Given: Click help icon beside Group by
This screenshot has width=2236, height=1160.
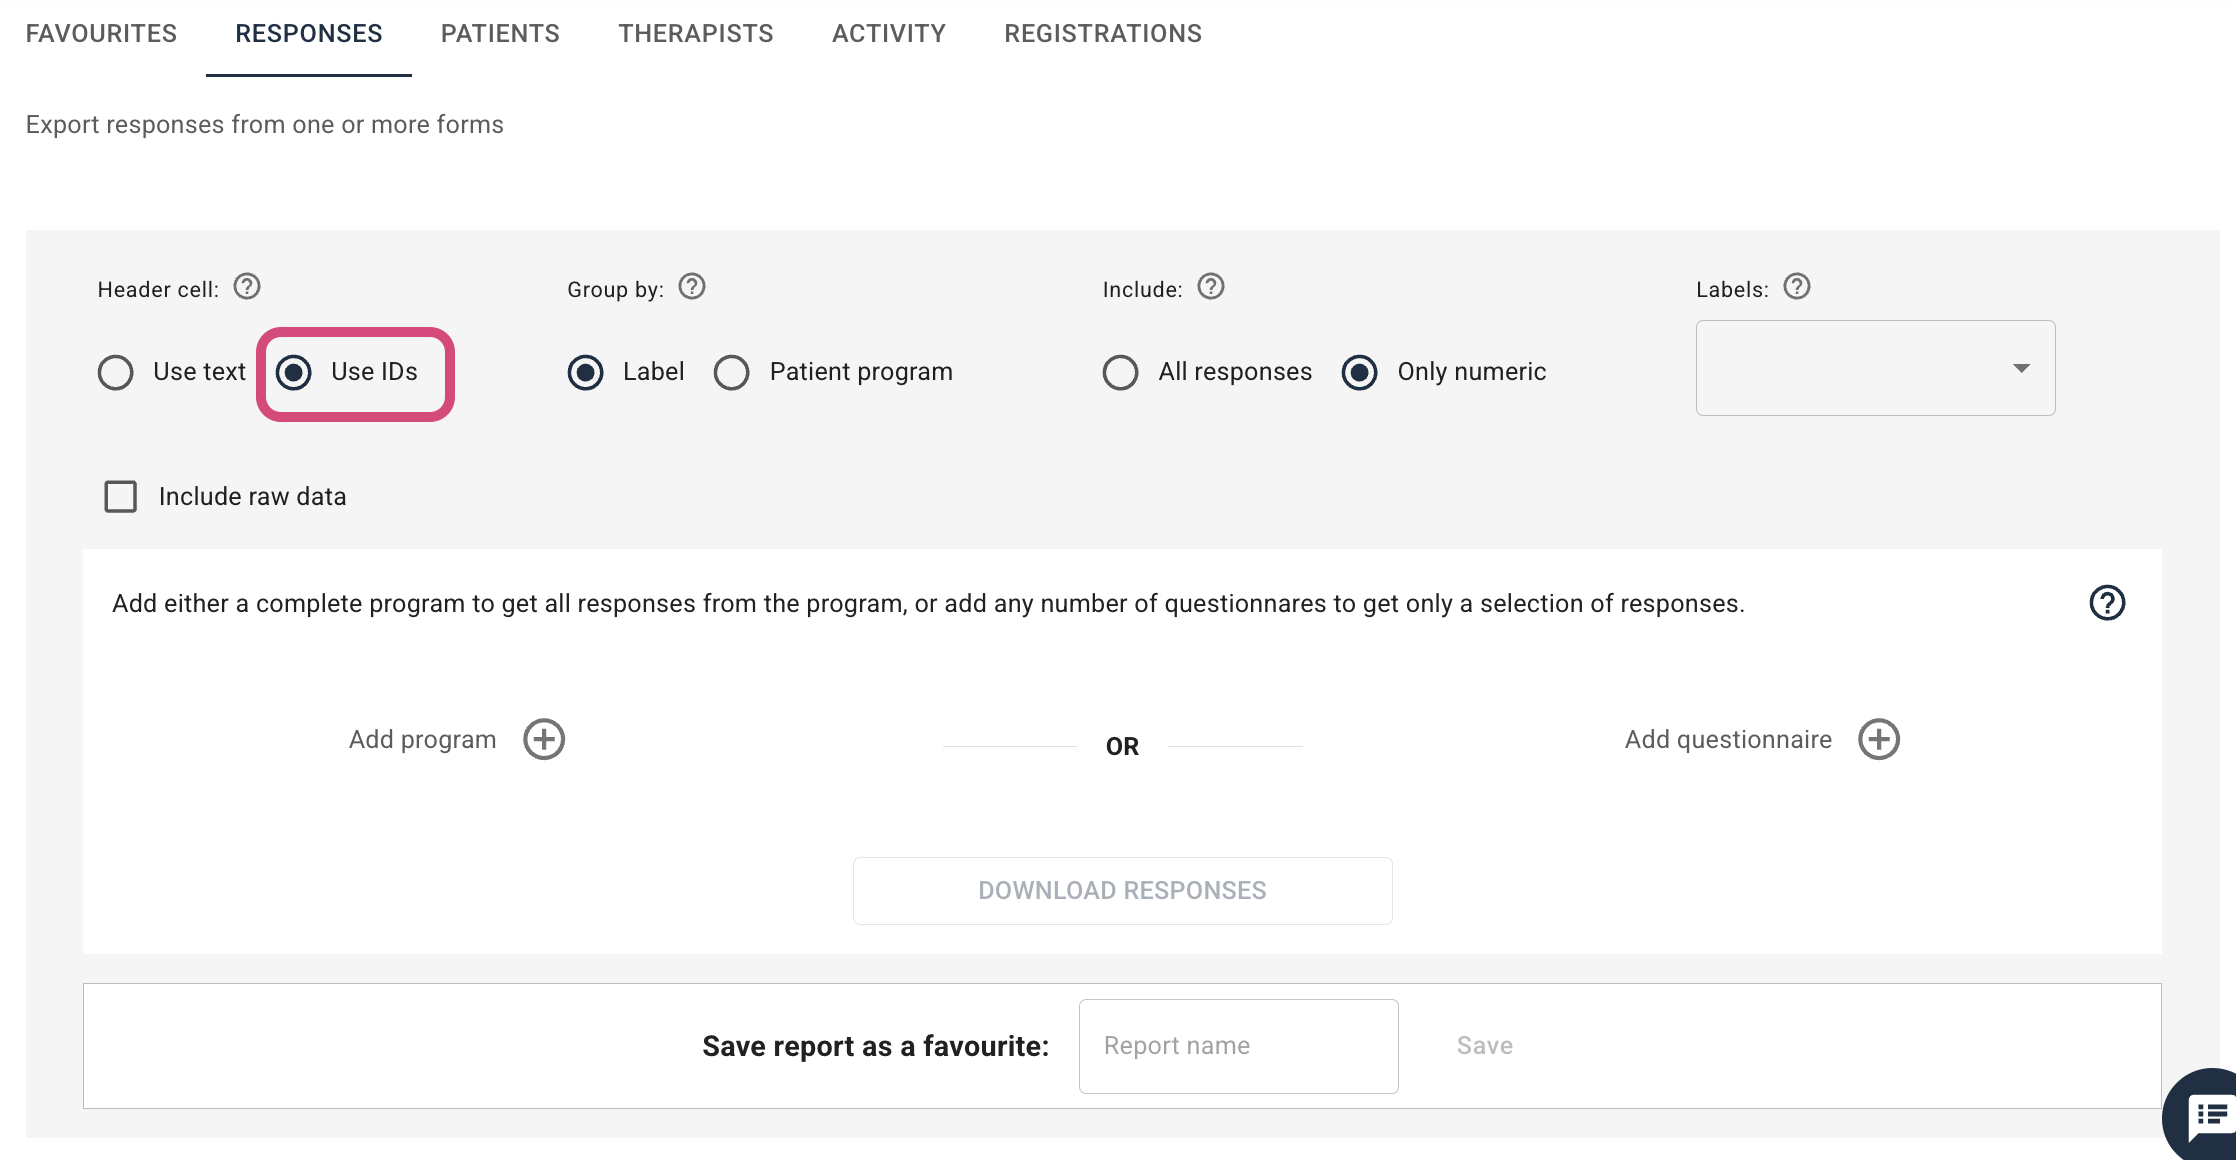Looking at the screenshot, I should 692,287.
